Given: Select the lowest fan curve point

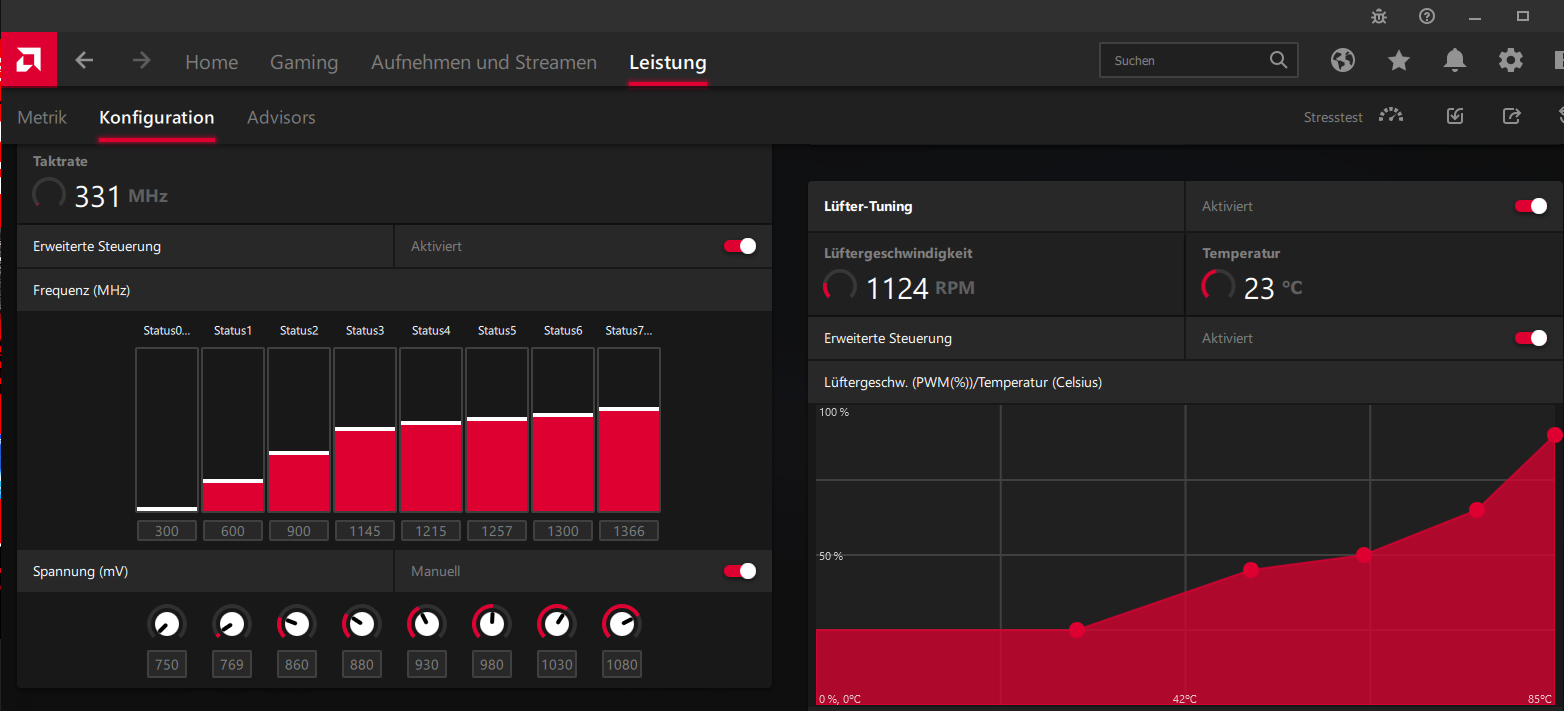Looking at the screenshot, I should 1077,630.
